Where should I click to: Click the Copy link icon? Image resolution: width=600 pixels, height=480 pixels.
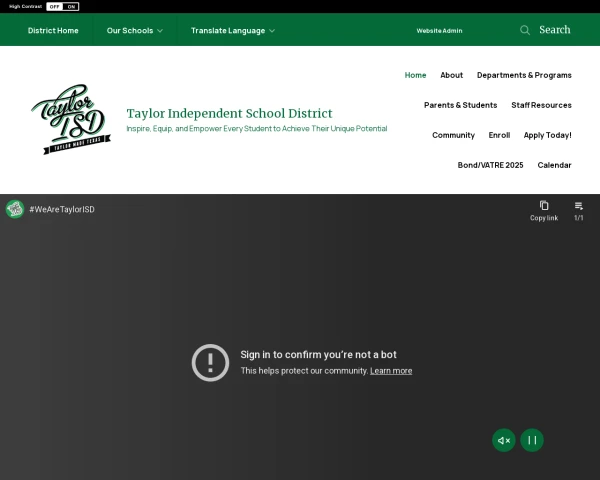tap(544, 206)
